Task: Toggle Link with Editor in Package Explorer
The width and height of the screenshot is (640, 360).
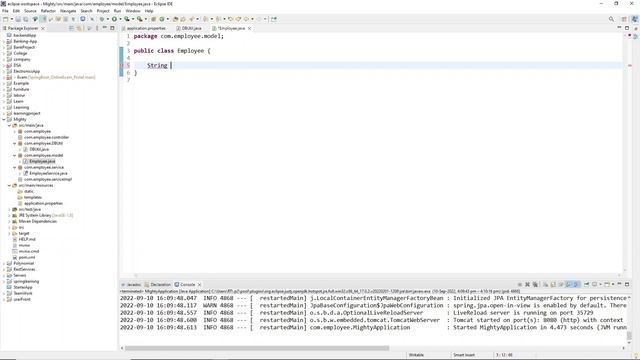Action: tap(79, 28)
